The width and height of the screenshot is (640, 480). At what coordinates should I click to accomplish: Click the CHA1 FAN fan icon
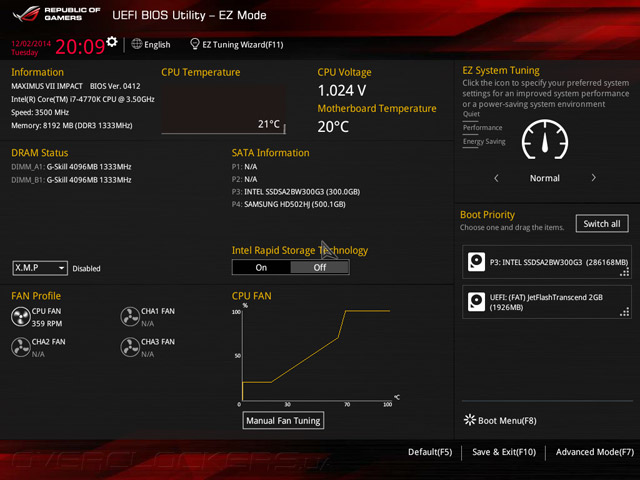130,317
